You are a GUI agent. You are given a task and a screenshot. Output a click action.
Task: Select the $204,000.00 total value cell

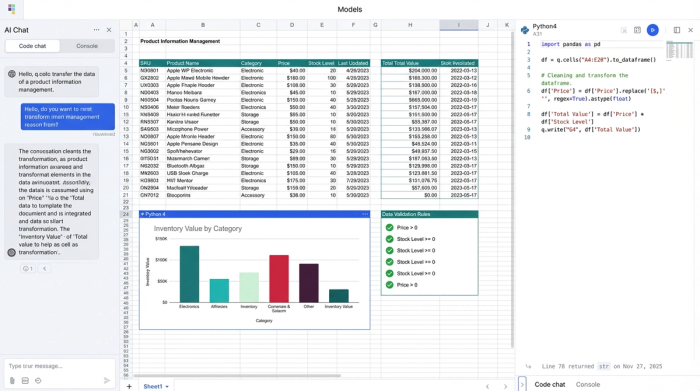410,71
